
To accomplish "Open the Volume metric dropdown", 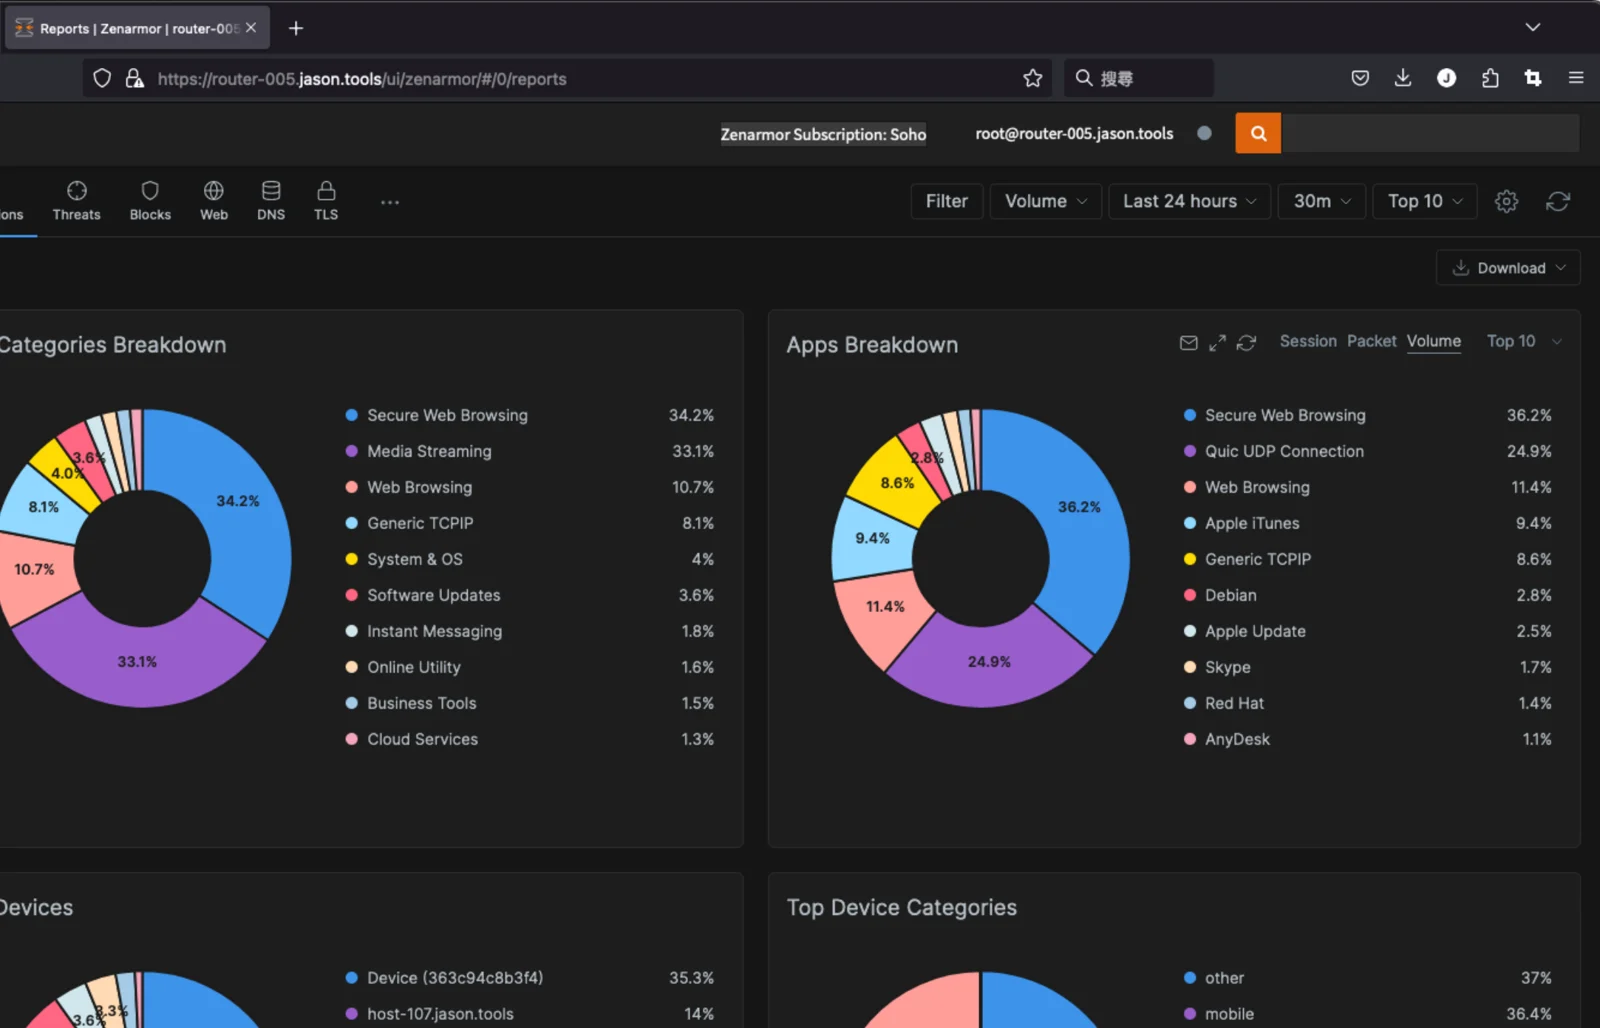I will click(x=1046, y=201).
